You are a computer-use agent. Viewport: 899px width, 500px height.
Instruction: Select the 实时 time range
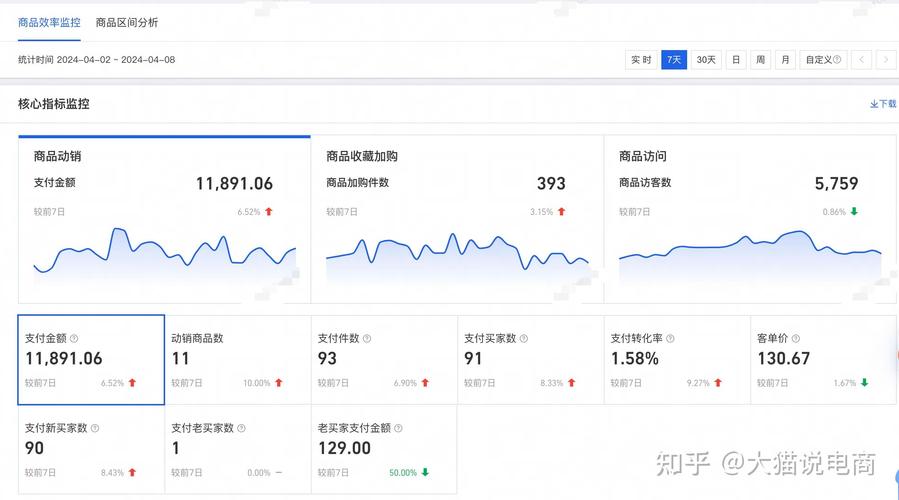(641, 60)
